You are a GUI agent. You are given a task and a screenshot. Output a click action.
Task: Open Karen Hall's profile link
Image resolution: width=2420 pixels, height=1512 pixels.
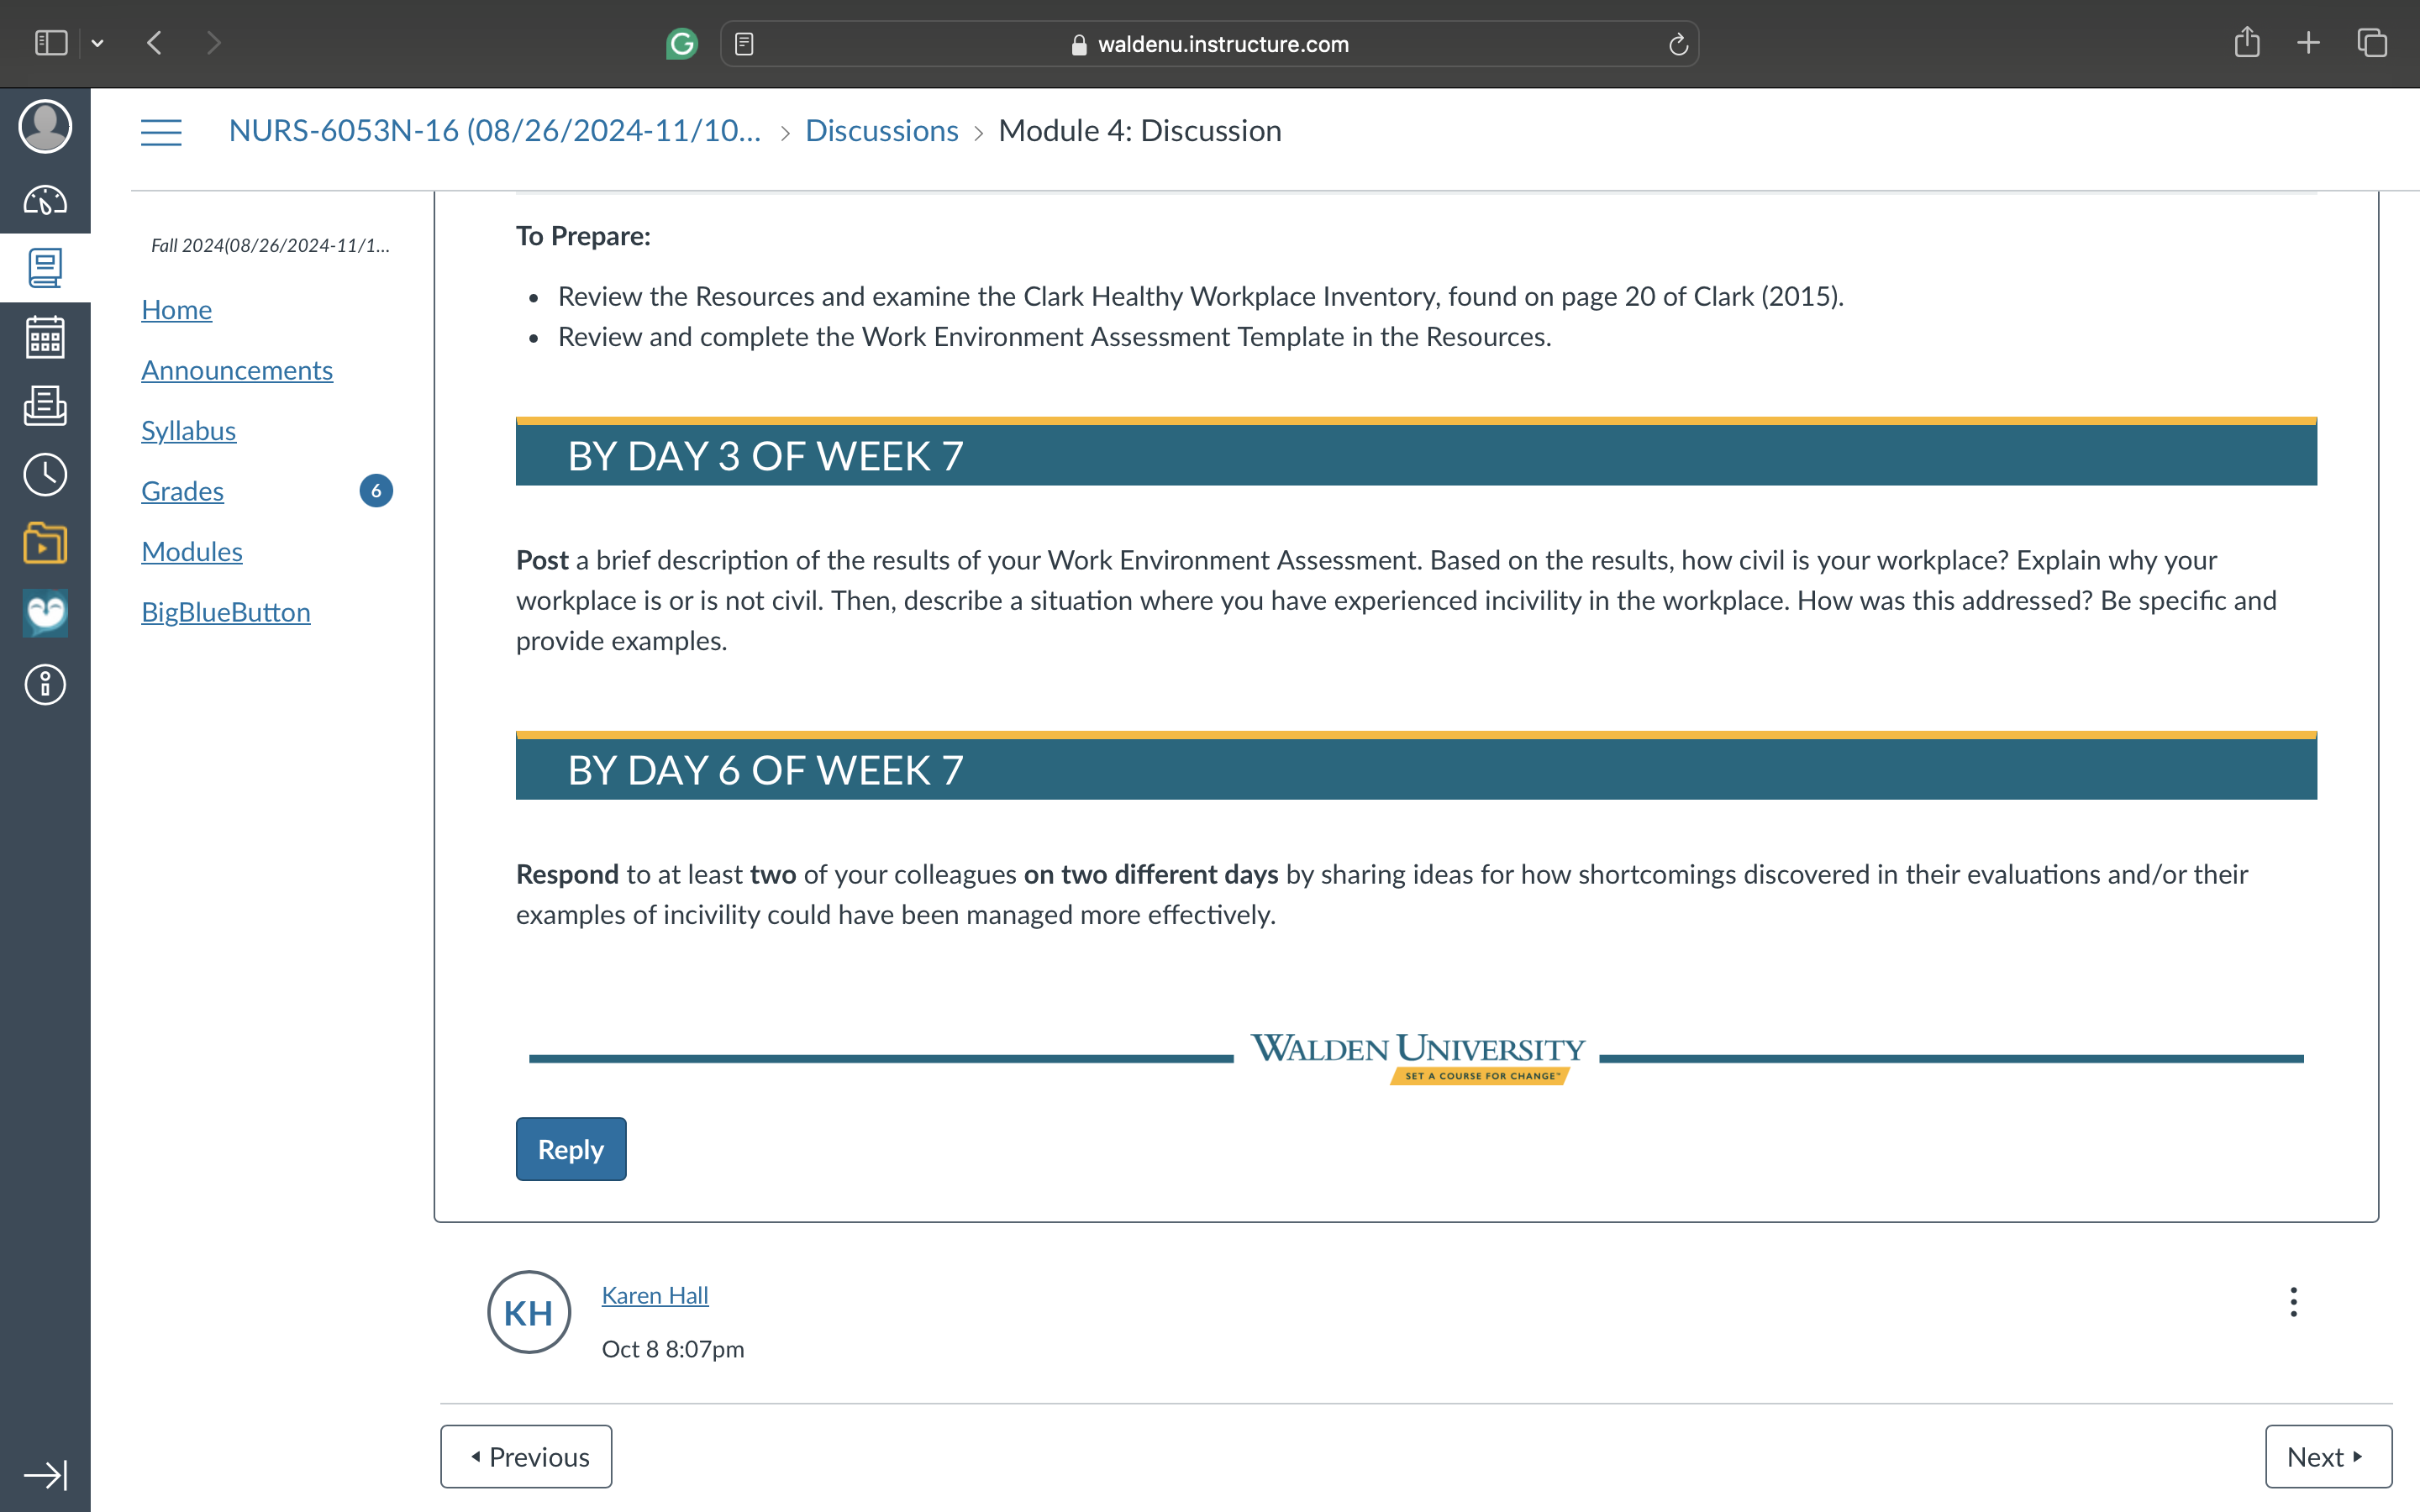(x=655, y=1295)
